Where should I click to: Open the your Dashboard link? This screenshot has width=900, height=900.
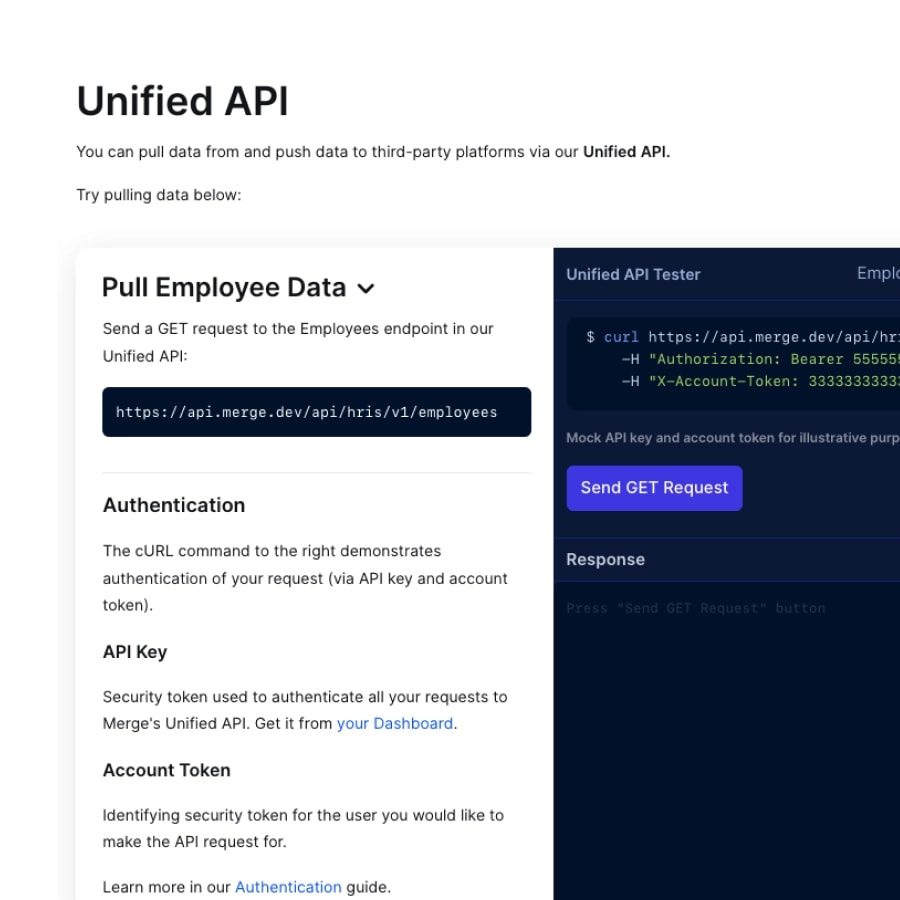pyautogui.click(x=395, y=723)
